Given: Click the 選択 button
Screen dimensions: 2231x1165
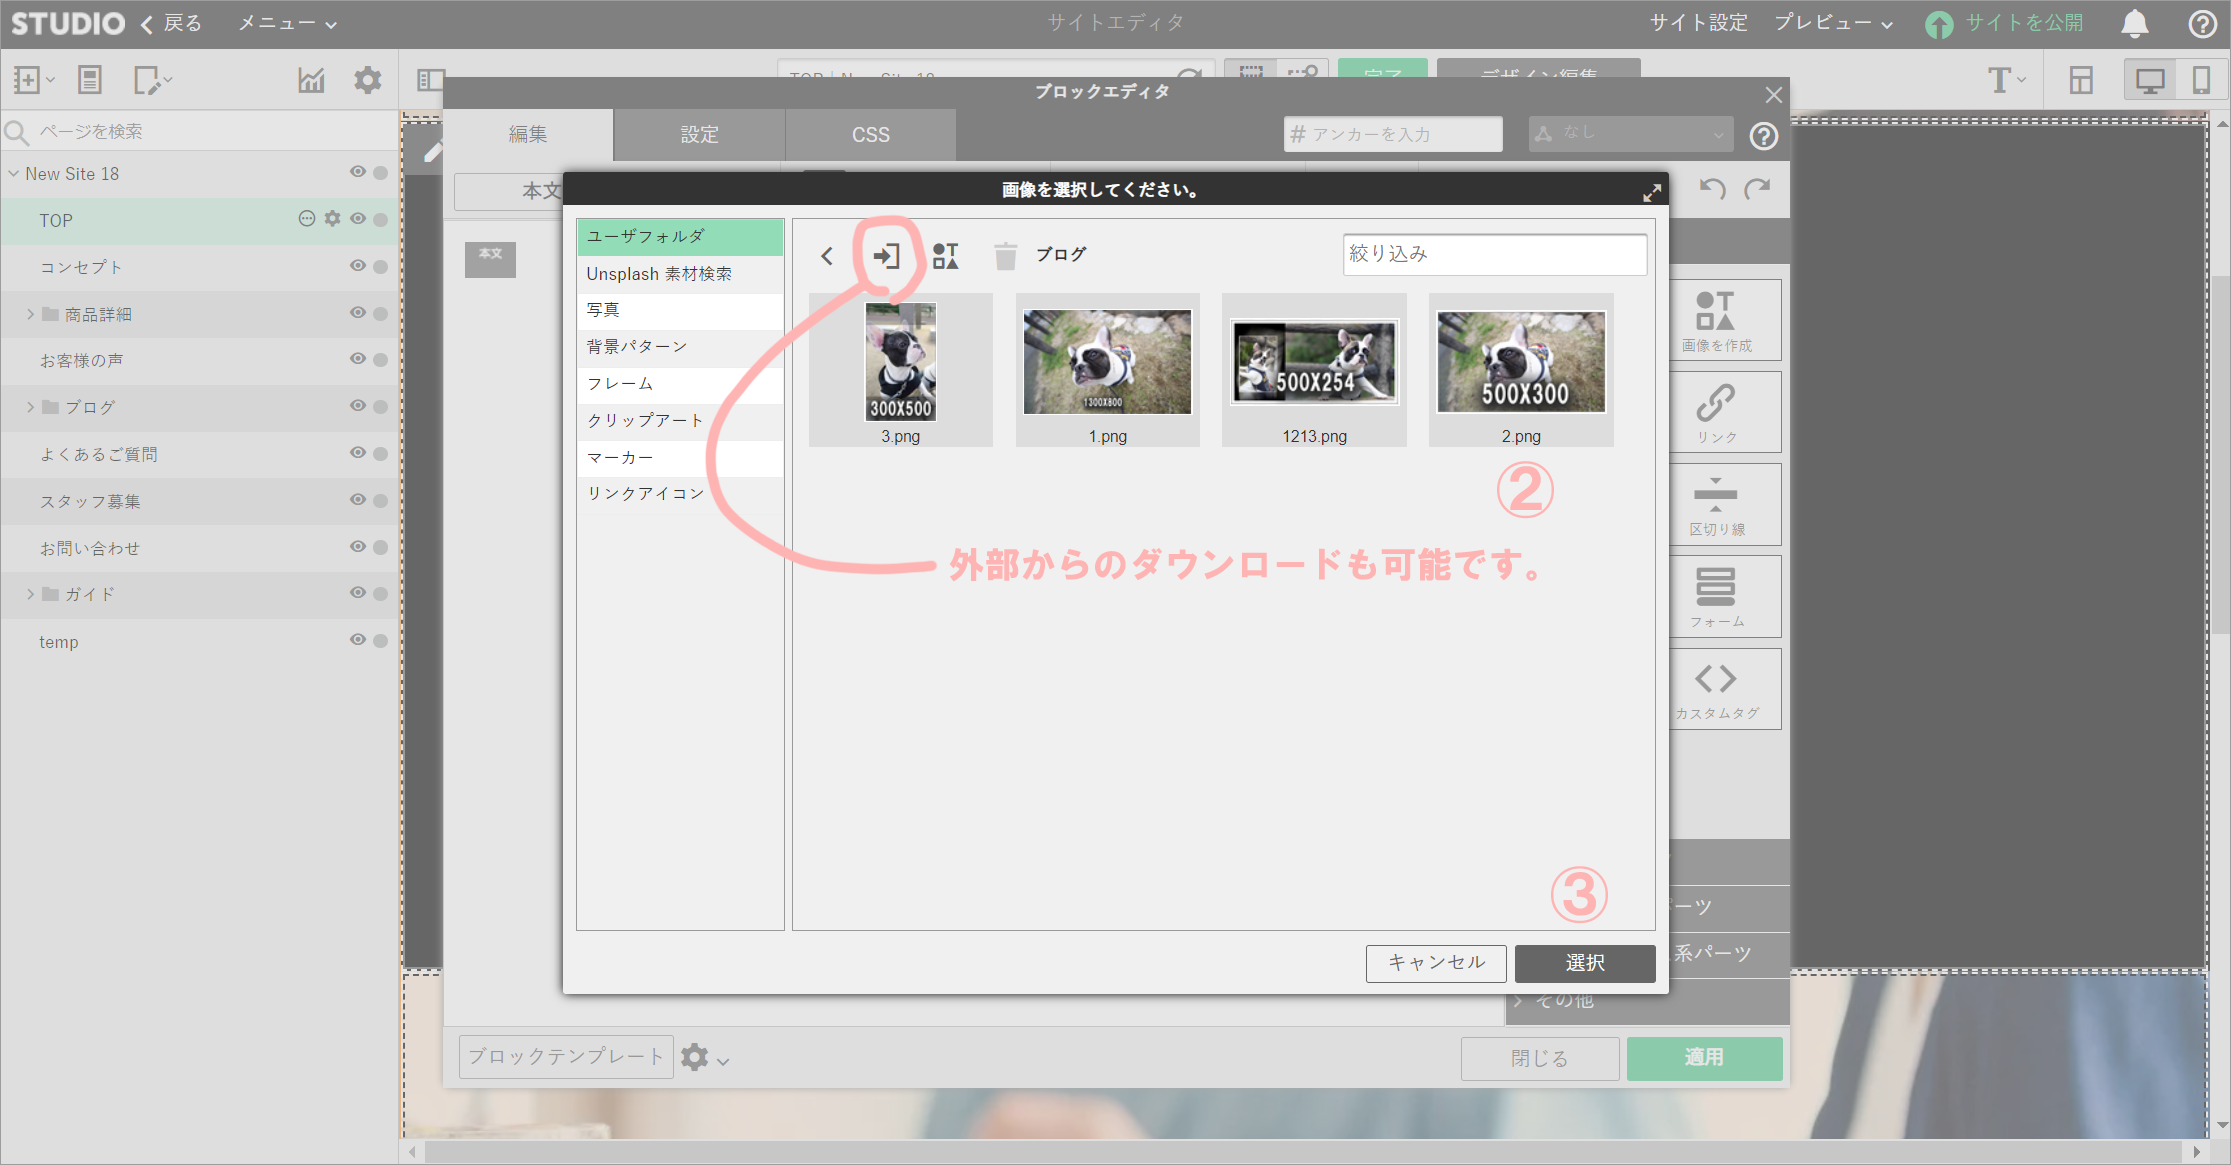Looking at the screenshot, I should tap(1584, 963).
